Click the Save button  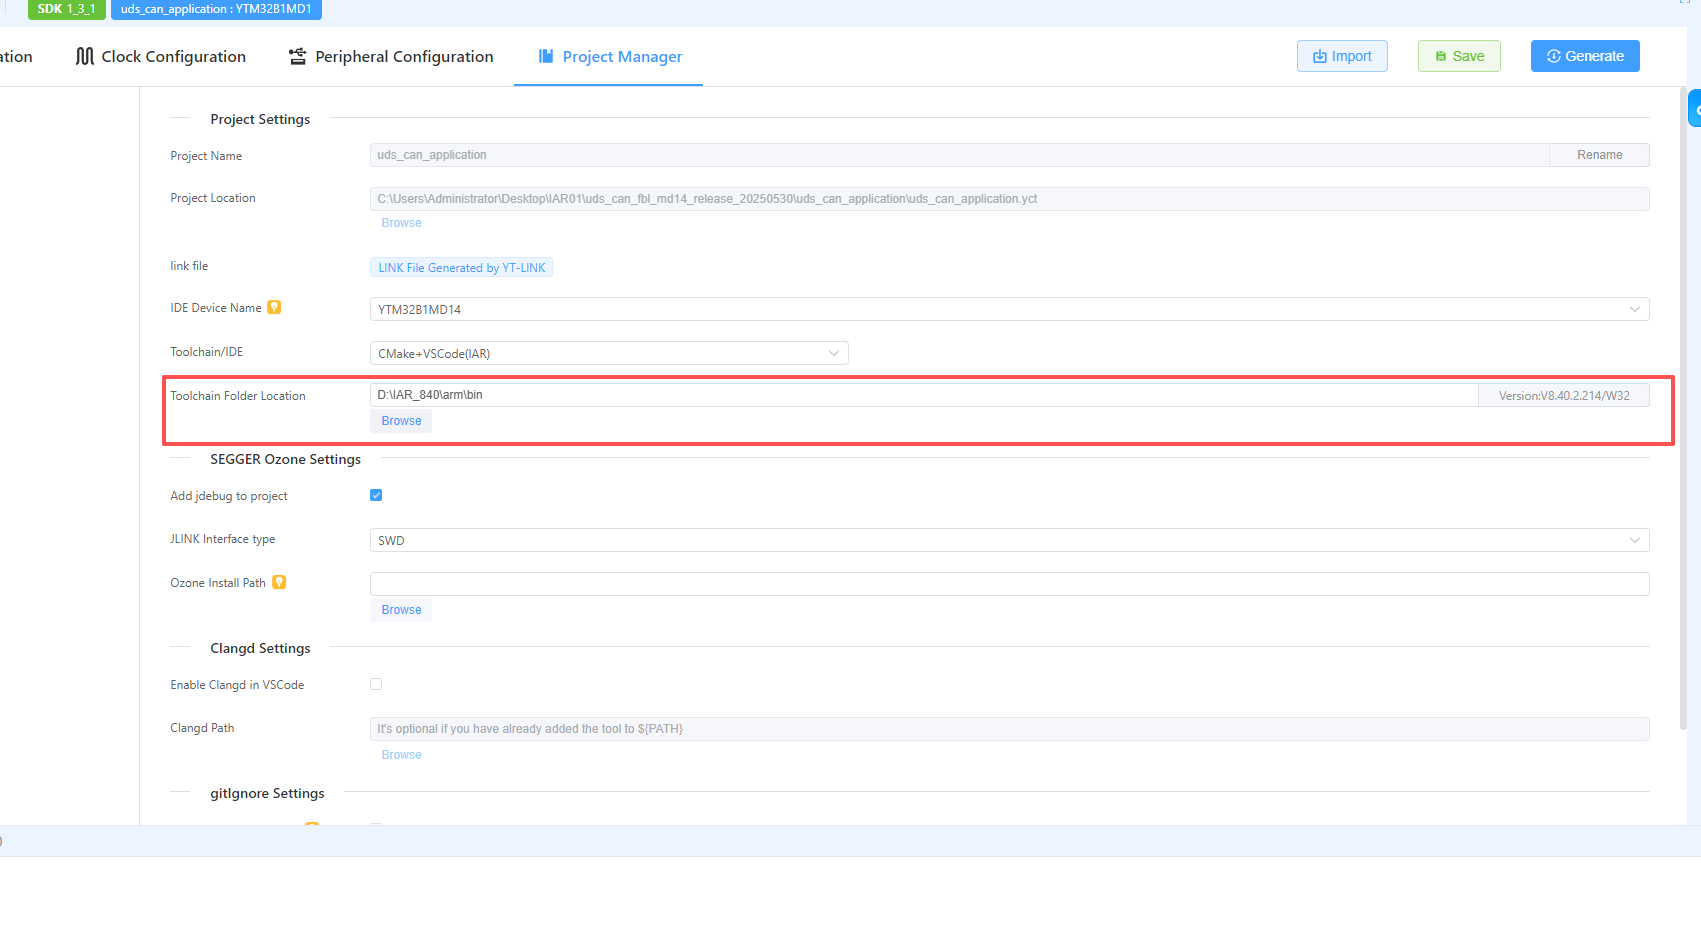(x=1458, y=56)
